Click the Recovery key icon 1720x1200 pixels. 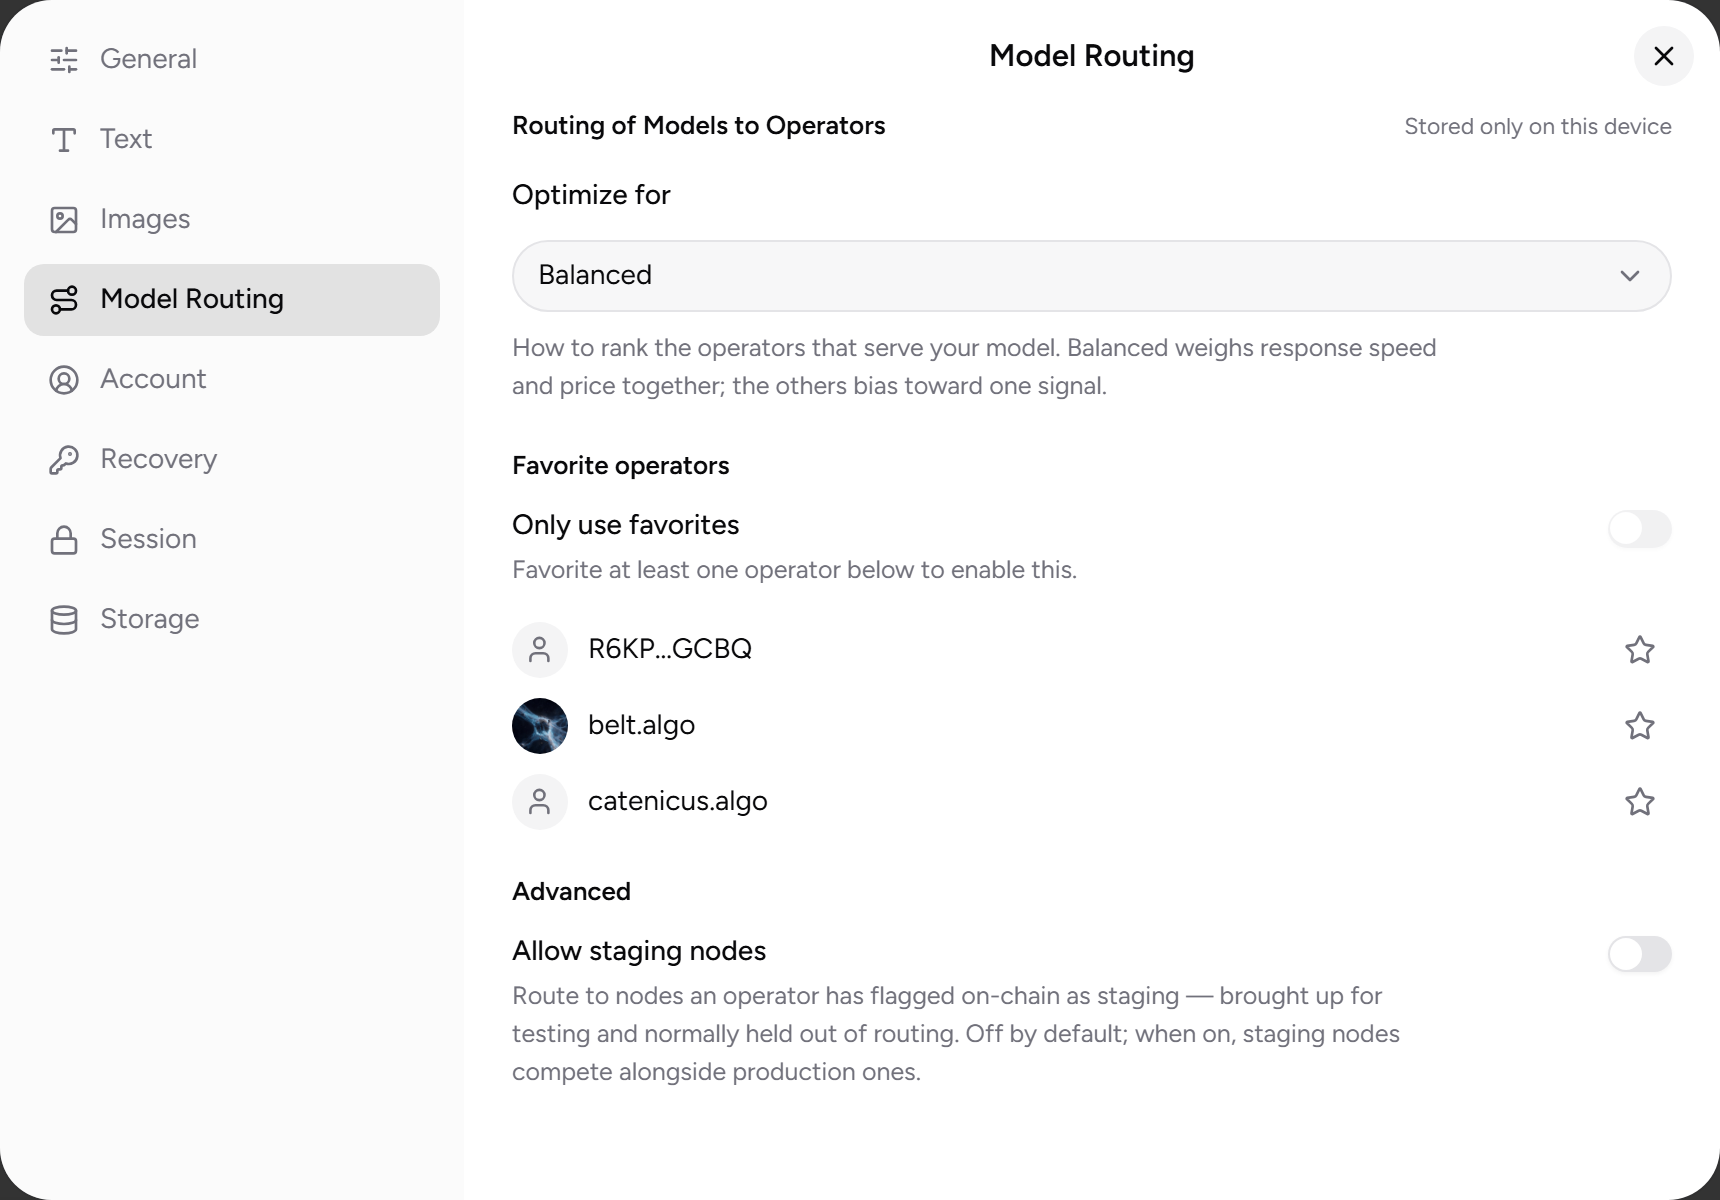pos(64,460)
